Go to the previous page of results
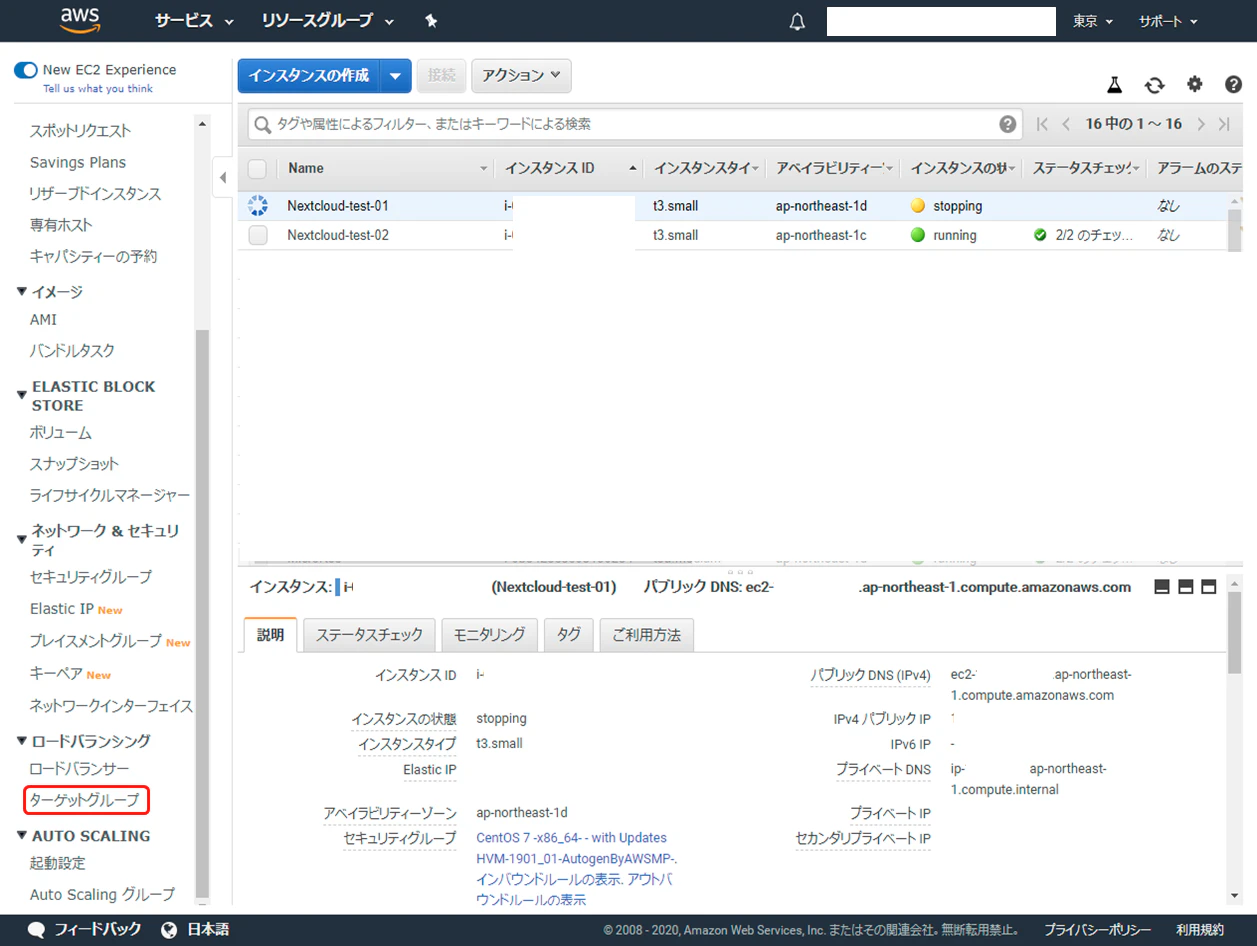Screen dimensions: 1257x946 (1066, 124)
